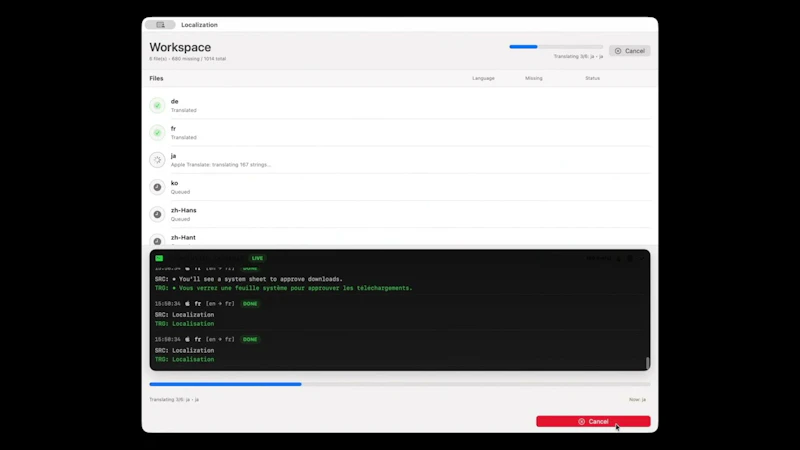The image size is (800, 450).
Task: Select the de file row
Action: coord(399,106)
